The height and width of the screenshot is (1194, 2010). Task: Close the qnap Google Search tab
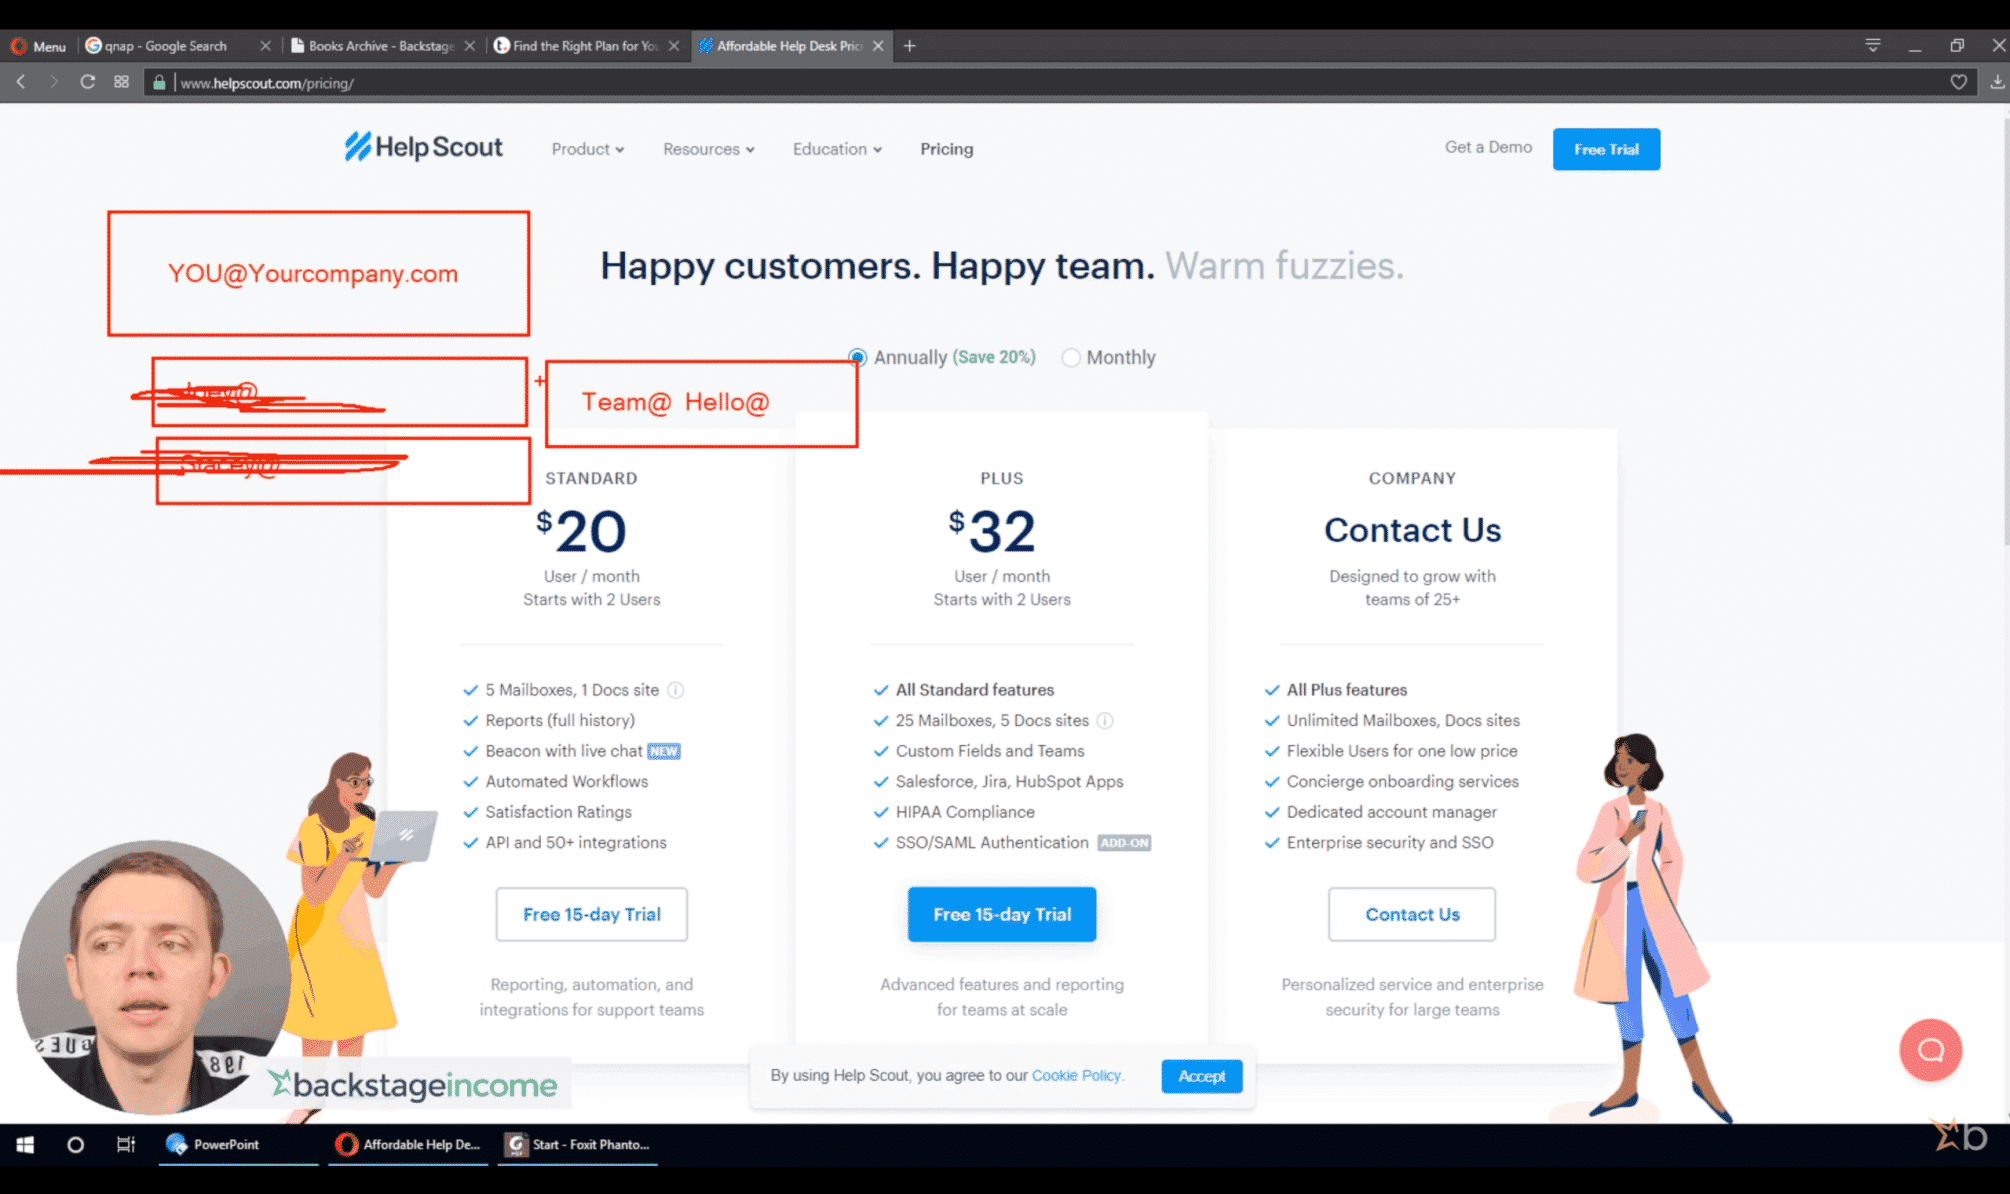265,46
